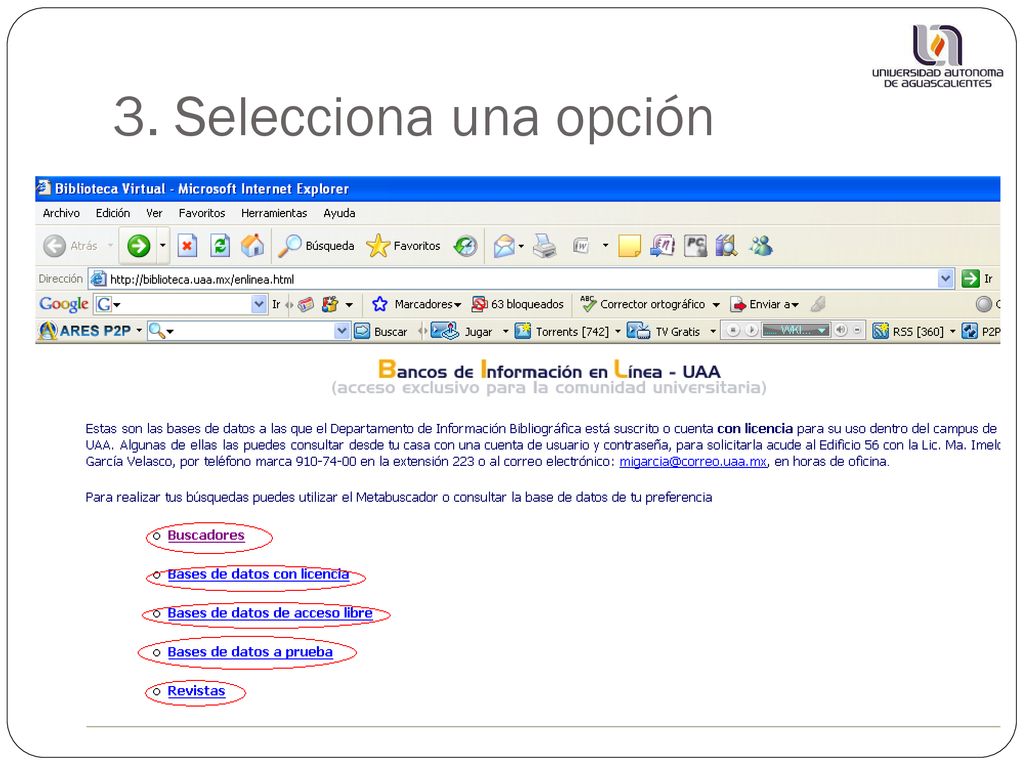Click the purple Research icon
This screenshot has height=768, width=1024.
pyautogui.click(x=662, y=246)
